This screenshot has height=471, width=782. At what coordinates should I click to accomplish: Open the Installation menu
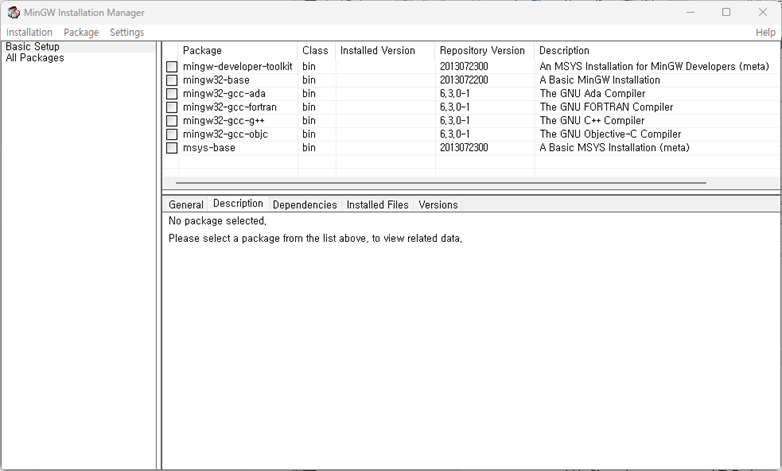pyautogui.click(x=29, y=32)
